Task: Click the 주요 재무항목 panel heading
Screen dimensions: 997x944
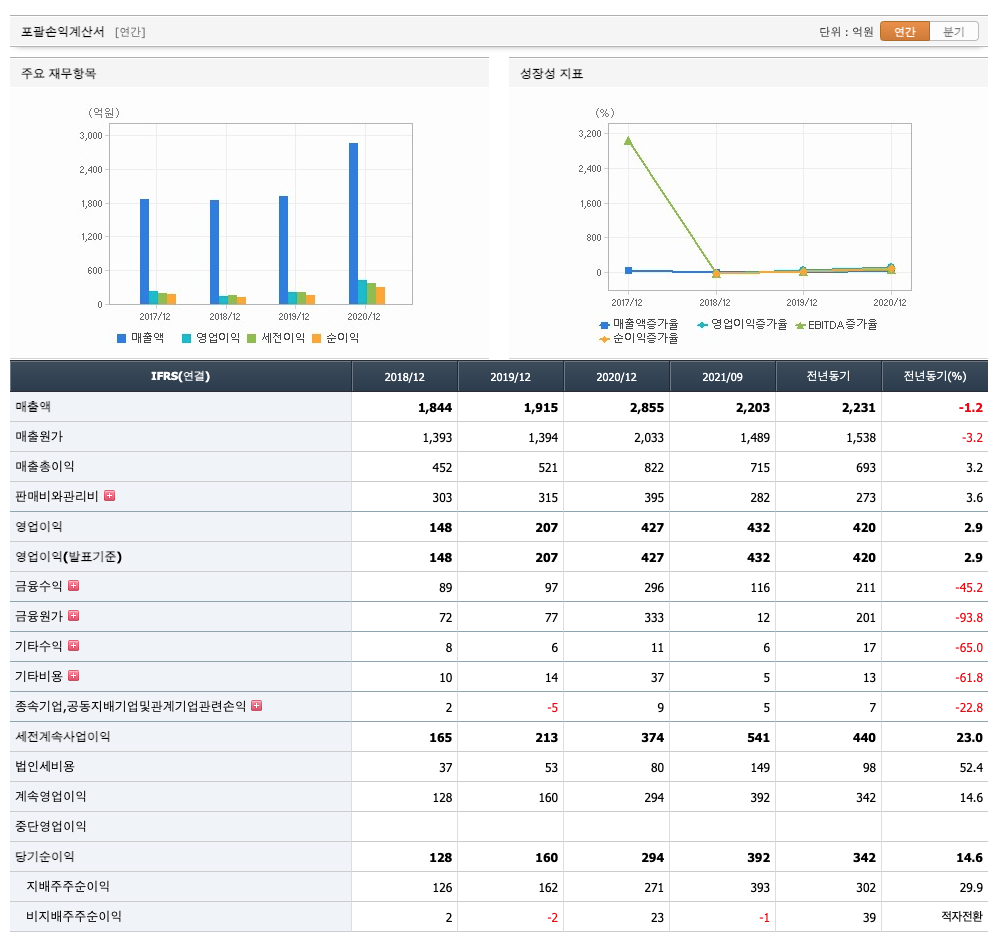Action: coord(58,73)
